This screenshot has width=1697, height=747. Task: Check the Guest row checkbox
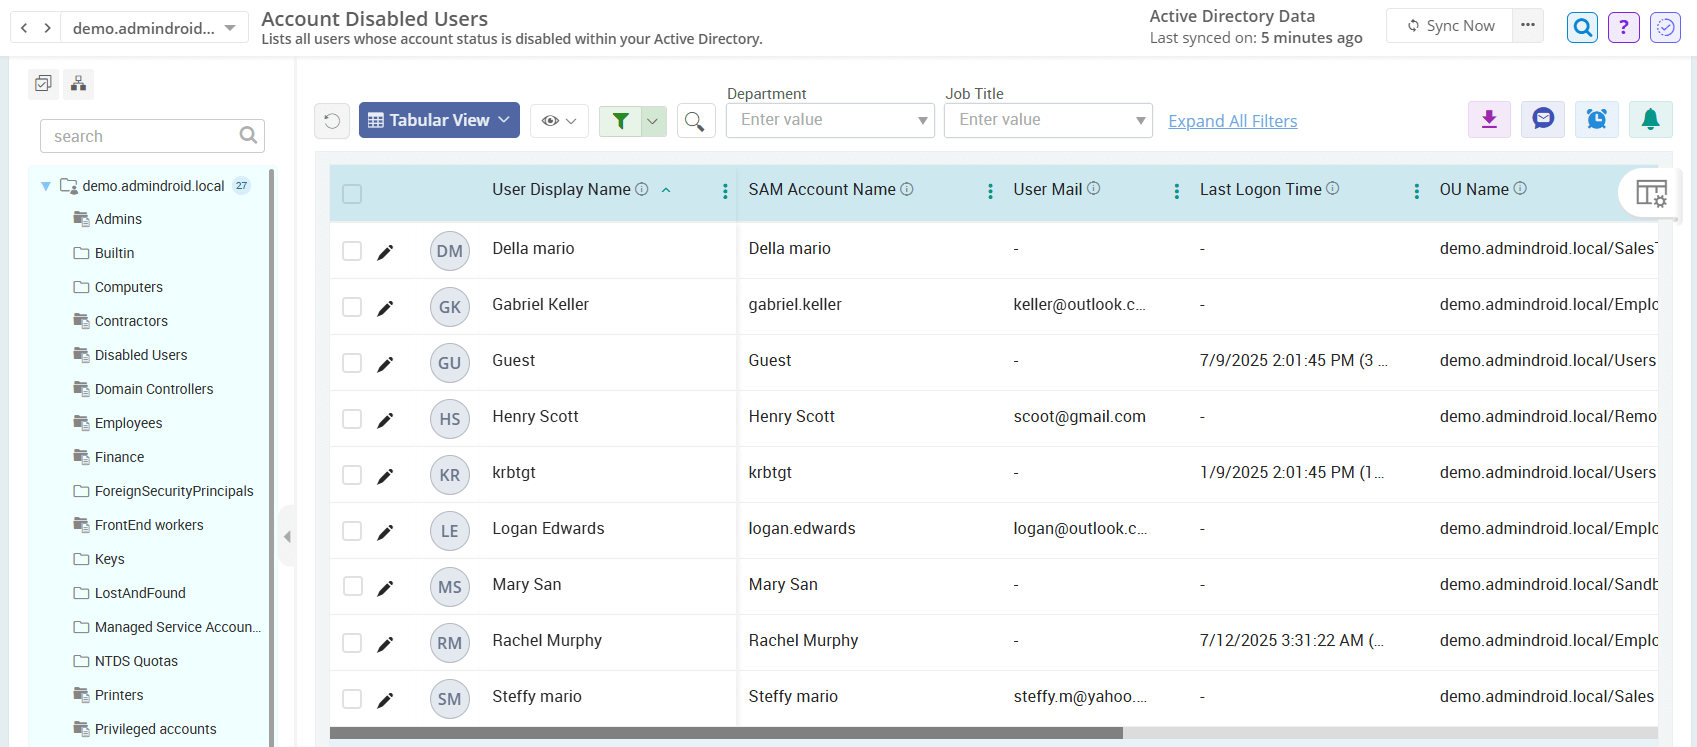[x=352, y=363]
